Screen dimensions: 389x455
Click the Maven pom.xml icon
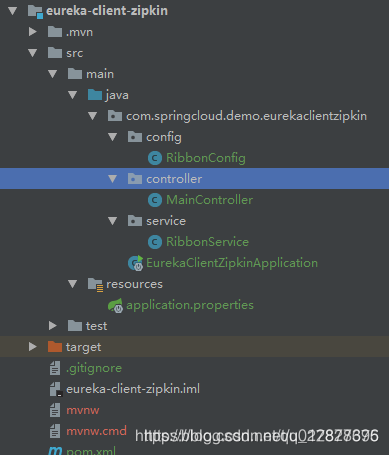point(55,451)
